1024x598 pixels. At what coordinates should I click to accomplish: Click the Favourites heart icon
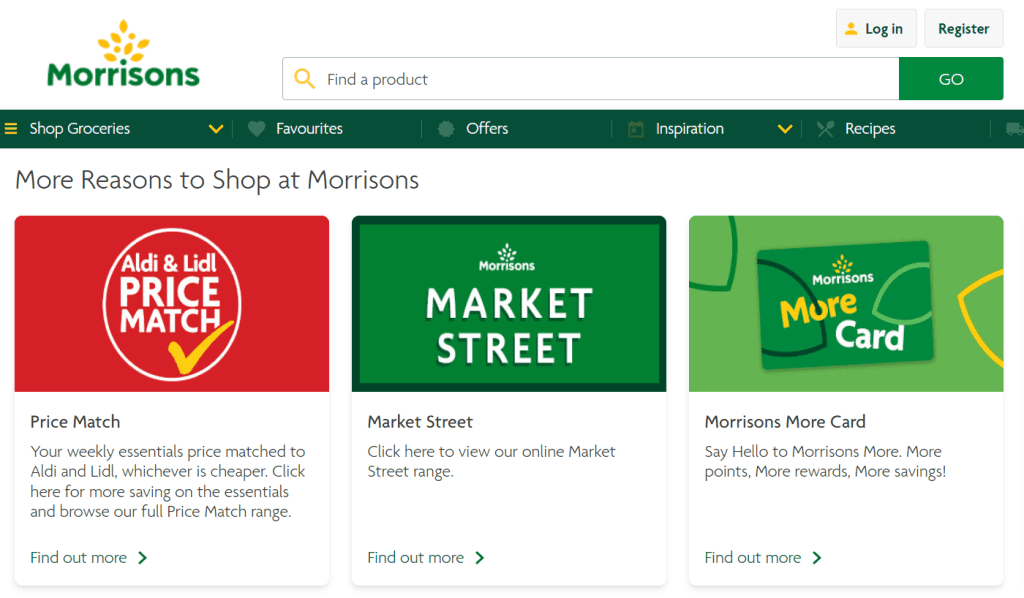(x=257, y=129)
